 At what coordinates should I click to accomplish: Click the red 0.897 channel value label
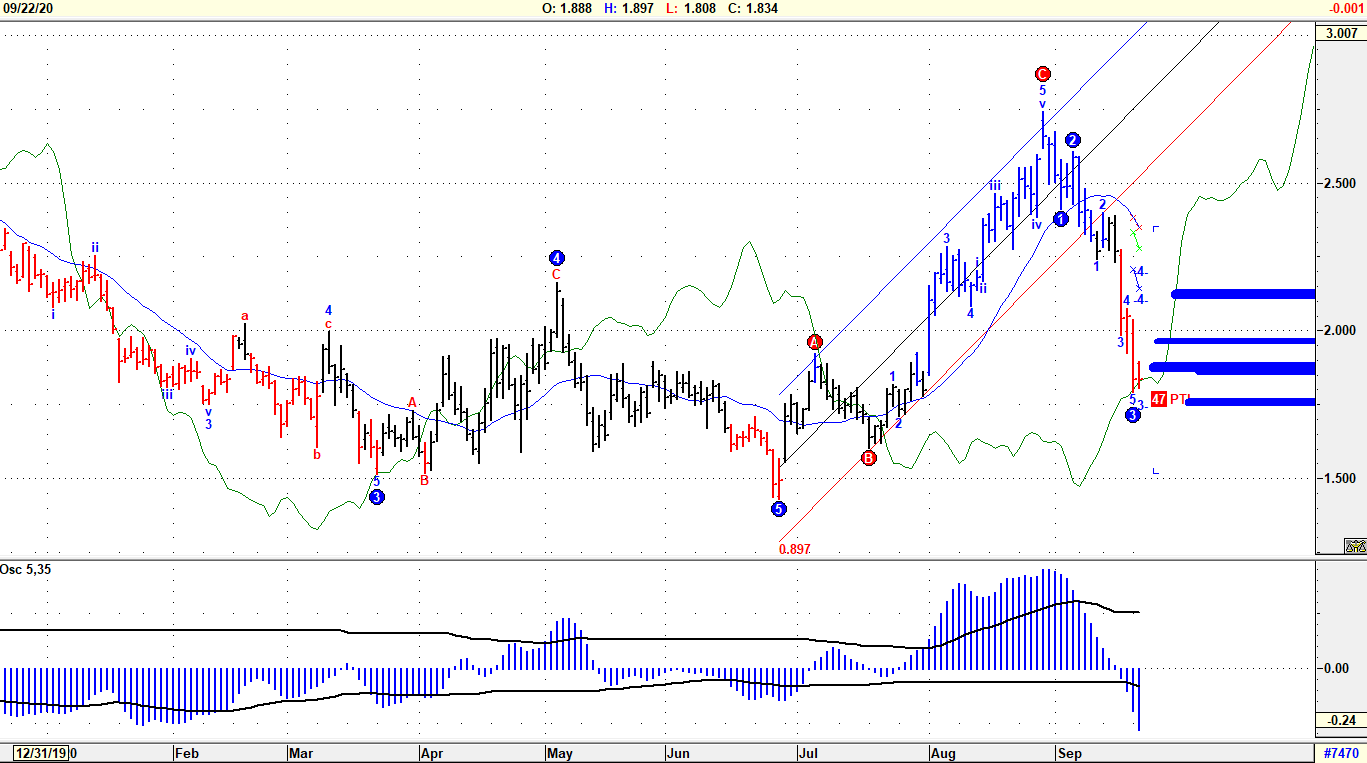tap(795, 549)
